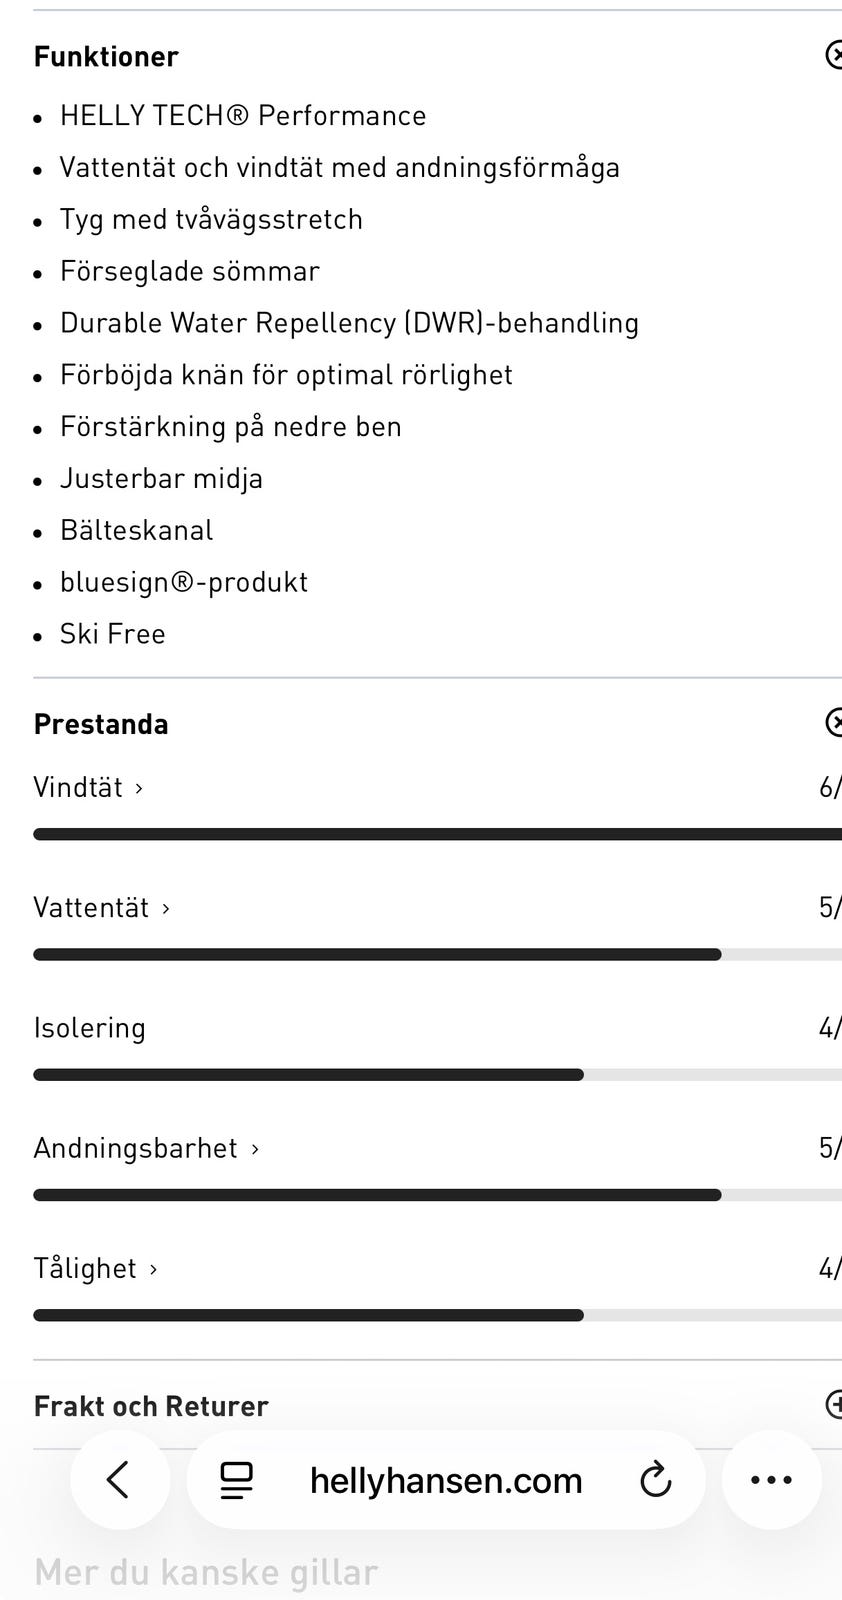Image resolution: width=842 pixels, height=1600 pixels.
Task: Open the three-dot more options menu
Action: click(771, 1480)
